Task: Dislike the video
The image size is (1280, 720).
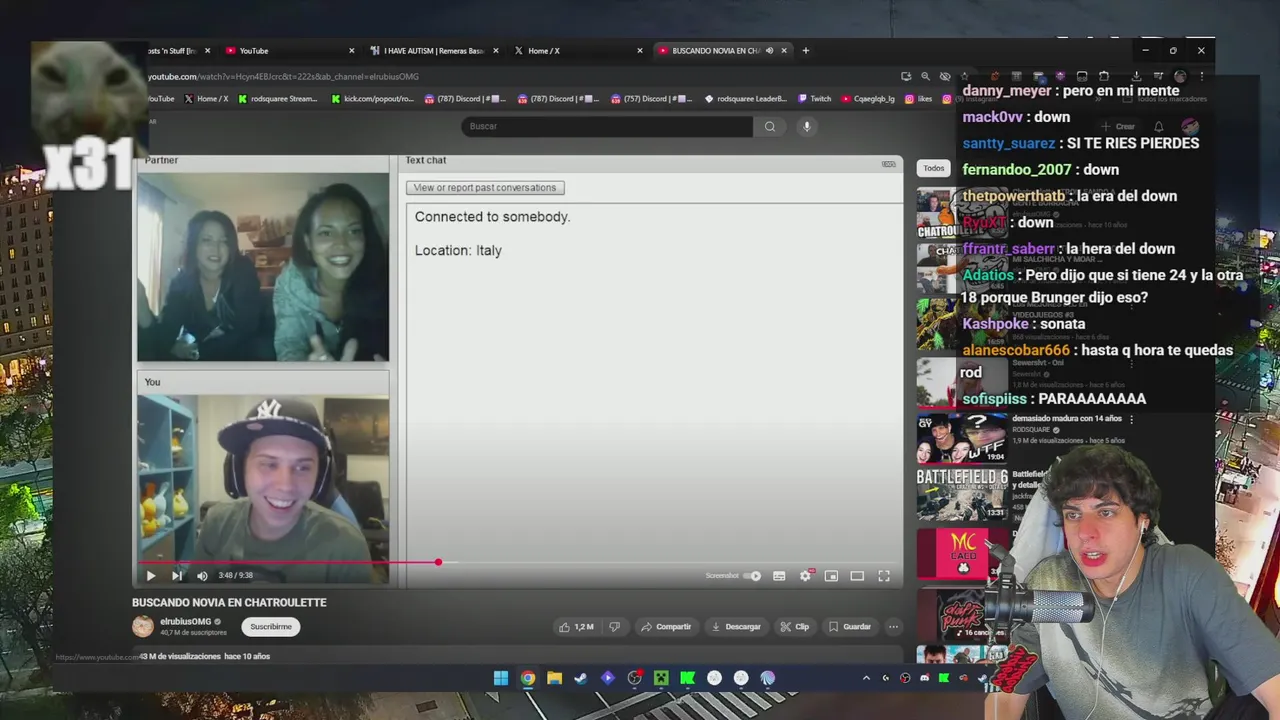Action: pos(614,627)
